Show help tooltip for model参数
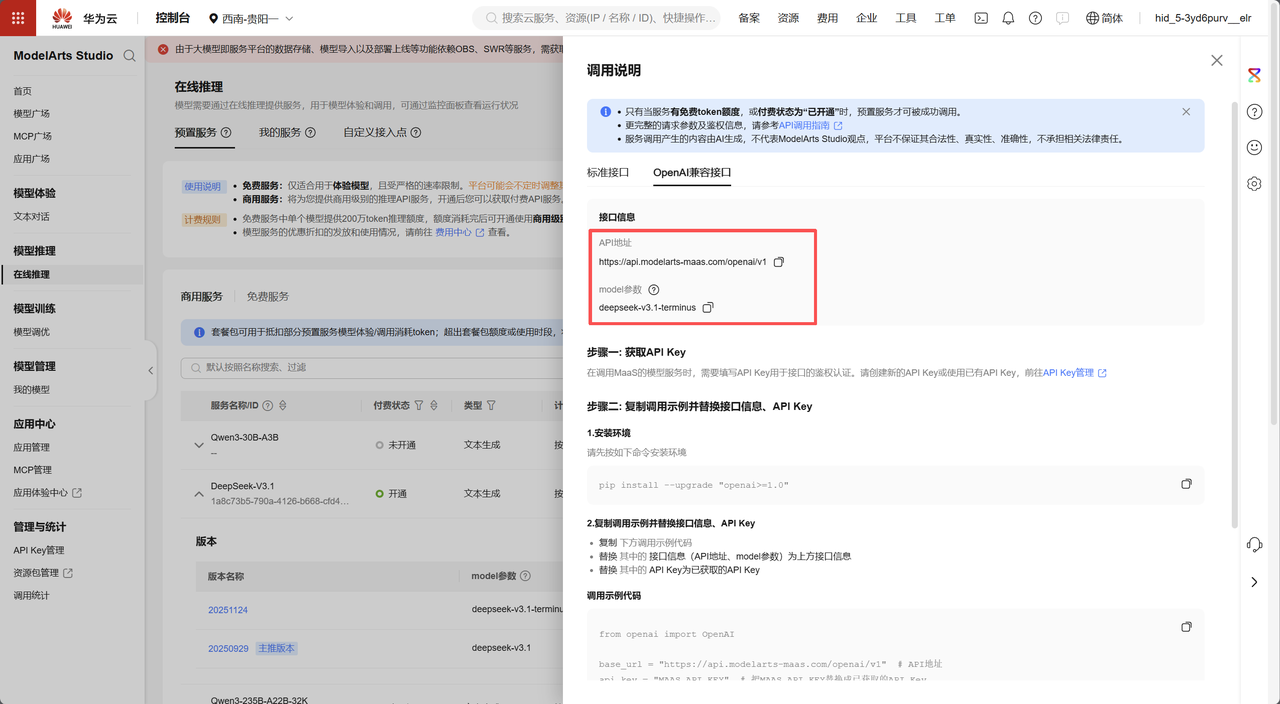The height and width of the screenshot is (704, 1280). coord(654,290)
